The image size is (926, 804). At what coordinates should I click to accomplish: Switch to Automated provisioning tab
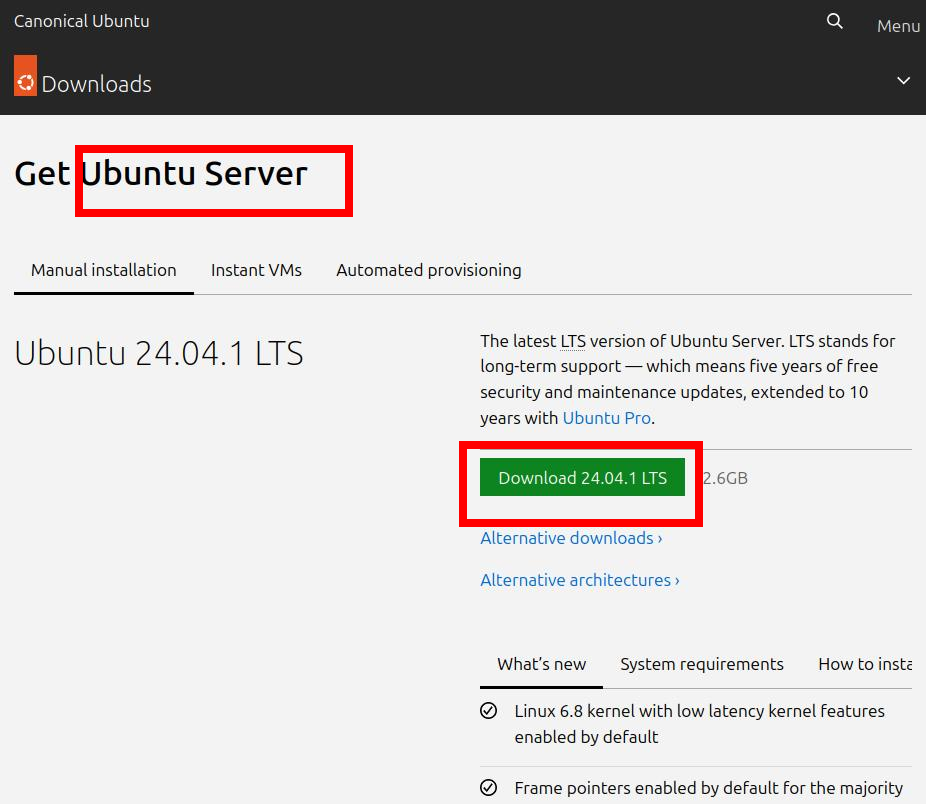click(429, 271)
